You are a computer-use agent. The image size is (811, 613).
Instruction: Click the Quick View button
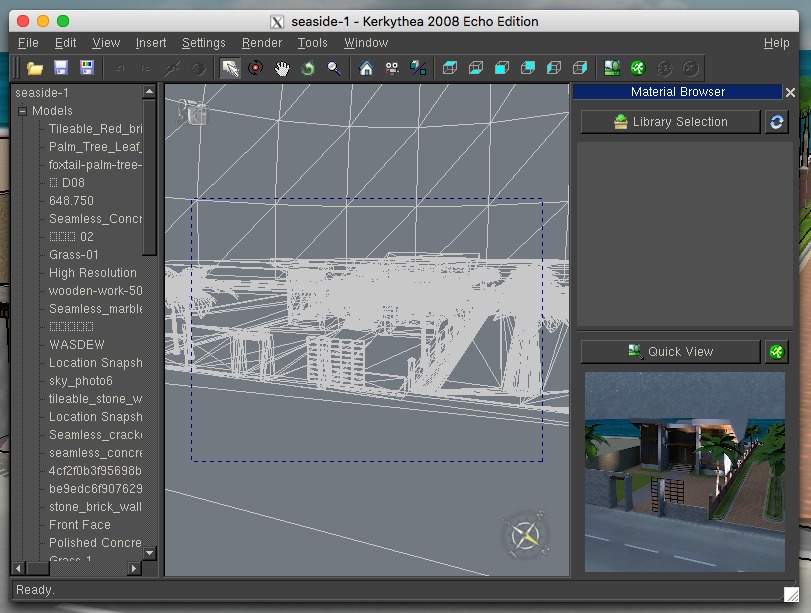[670, 352]
